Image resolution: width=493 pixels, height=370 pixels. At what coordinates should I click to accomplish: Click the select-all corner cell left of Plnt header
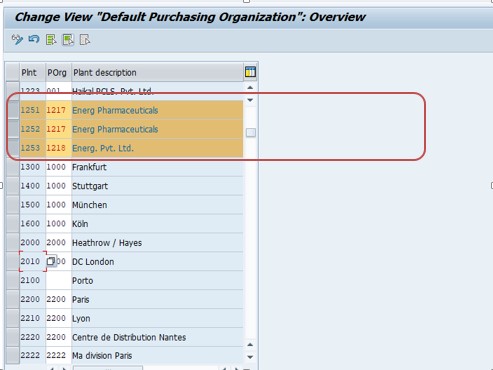click(13, 72)
